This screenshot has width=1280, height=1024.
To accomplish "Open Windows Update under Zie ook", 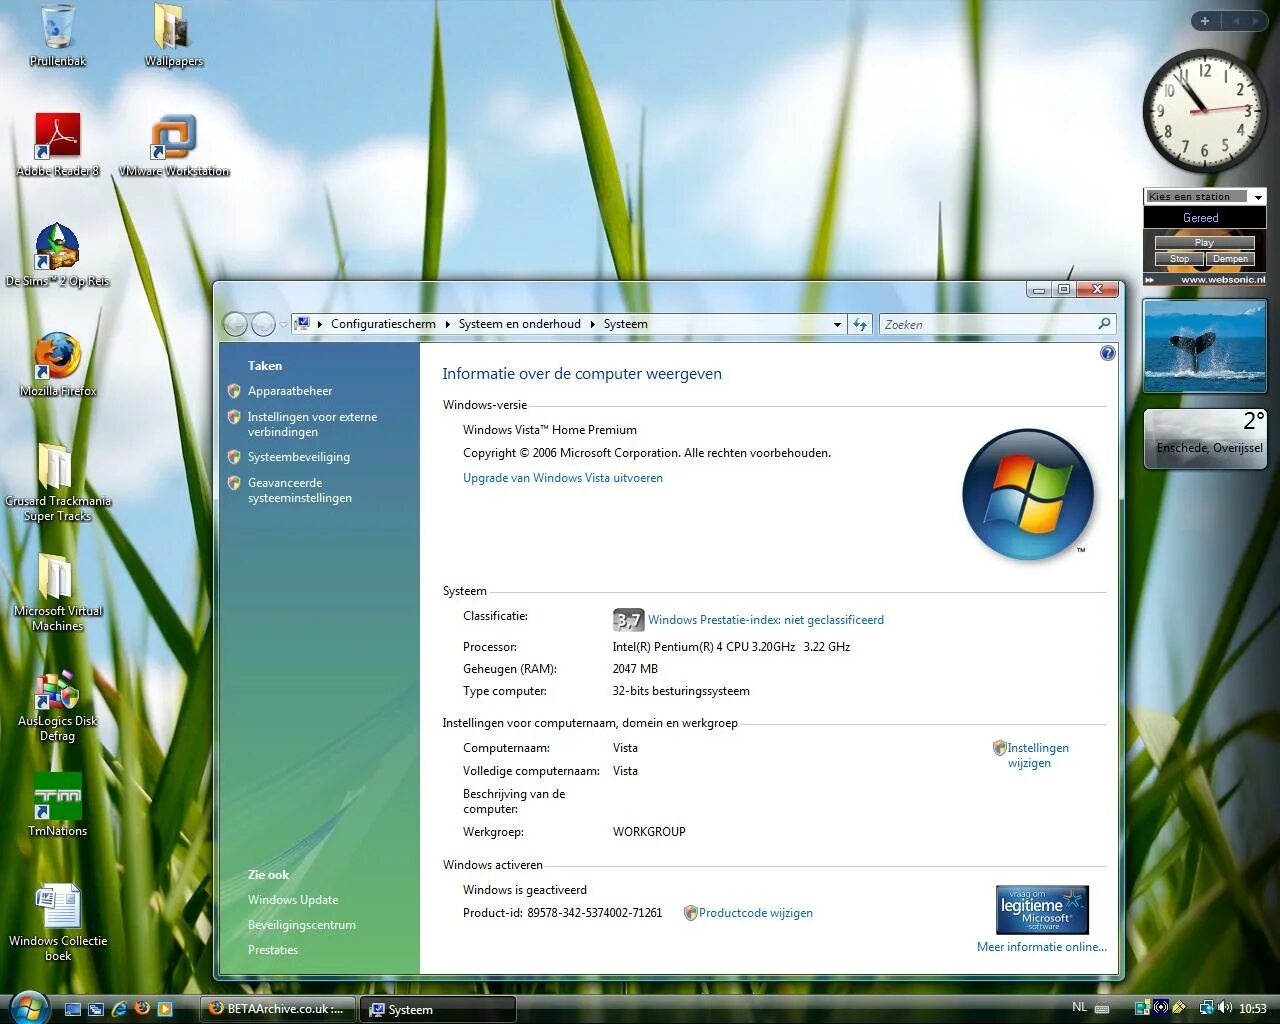I will (x=292, y=900).
